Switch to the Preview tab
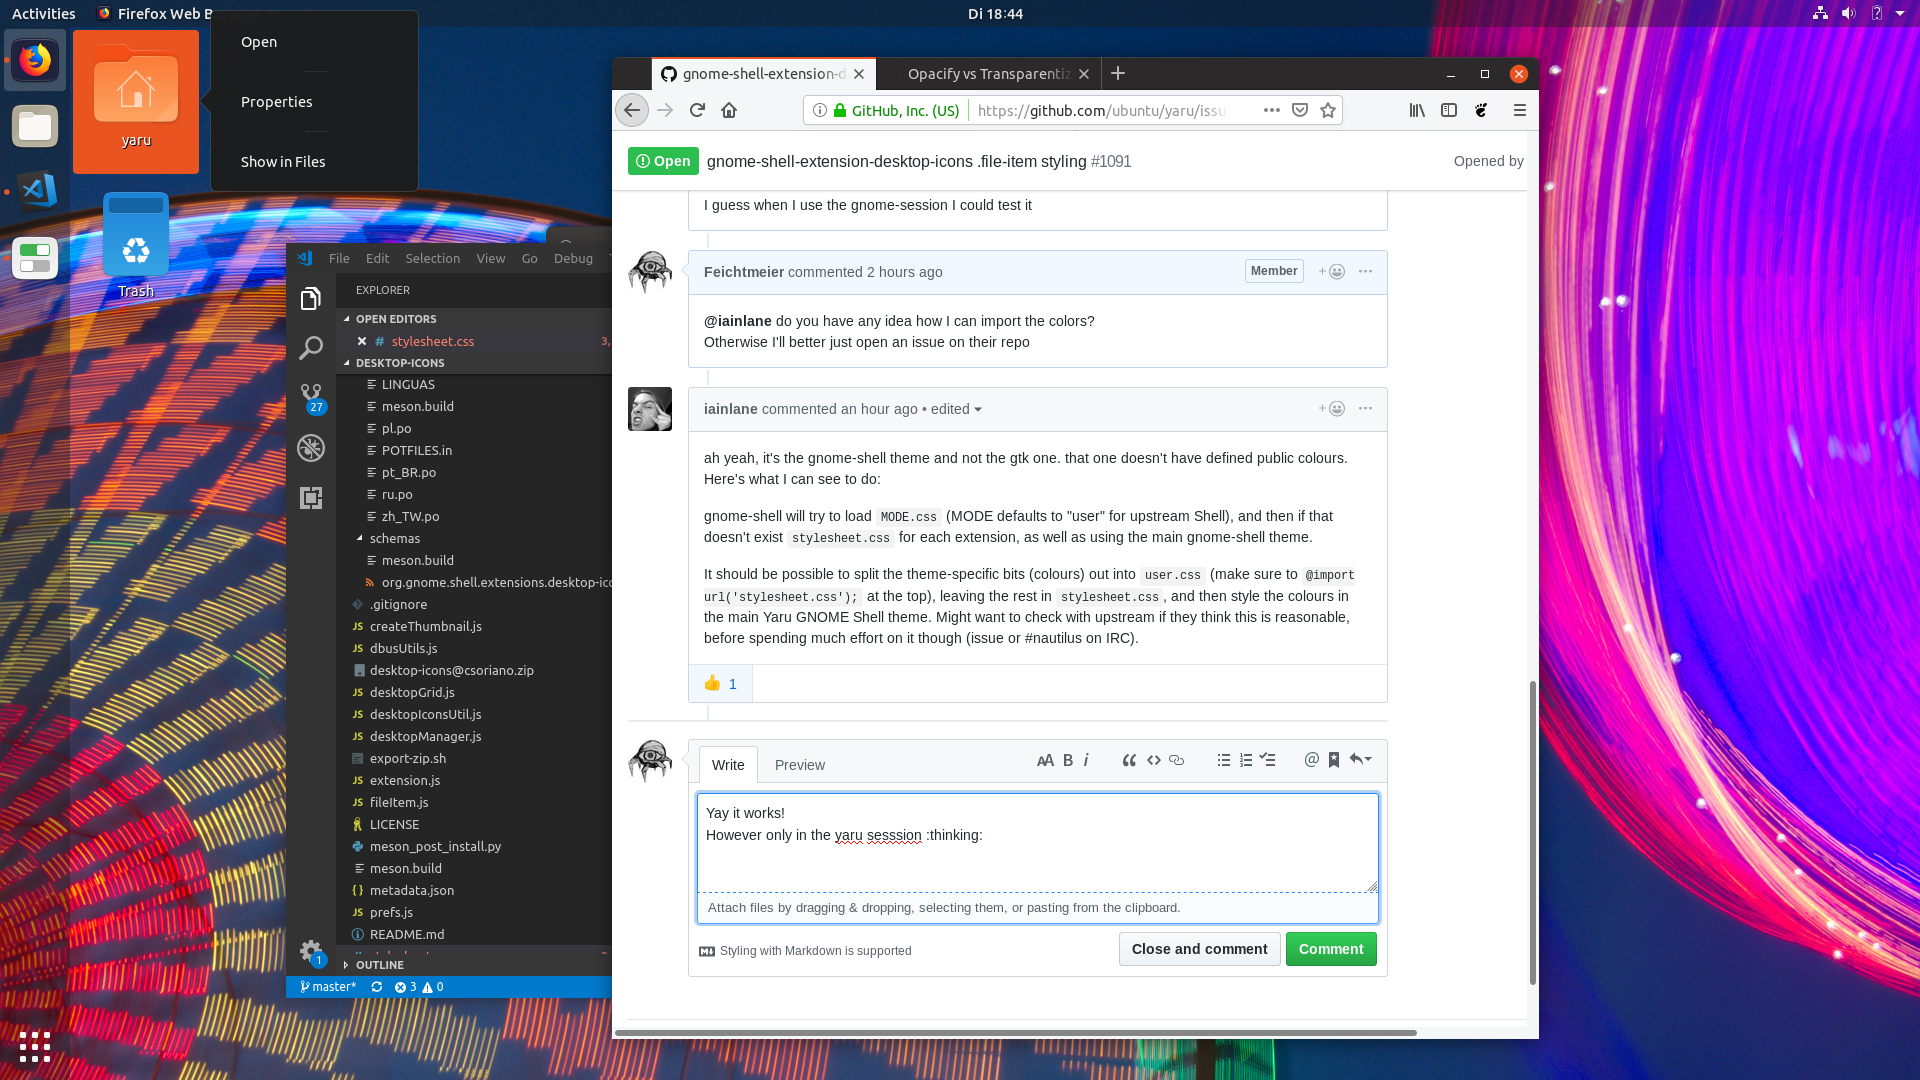Viewport: 1920px width, 1080px height. pos(799,765)
